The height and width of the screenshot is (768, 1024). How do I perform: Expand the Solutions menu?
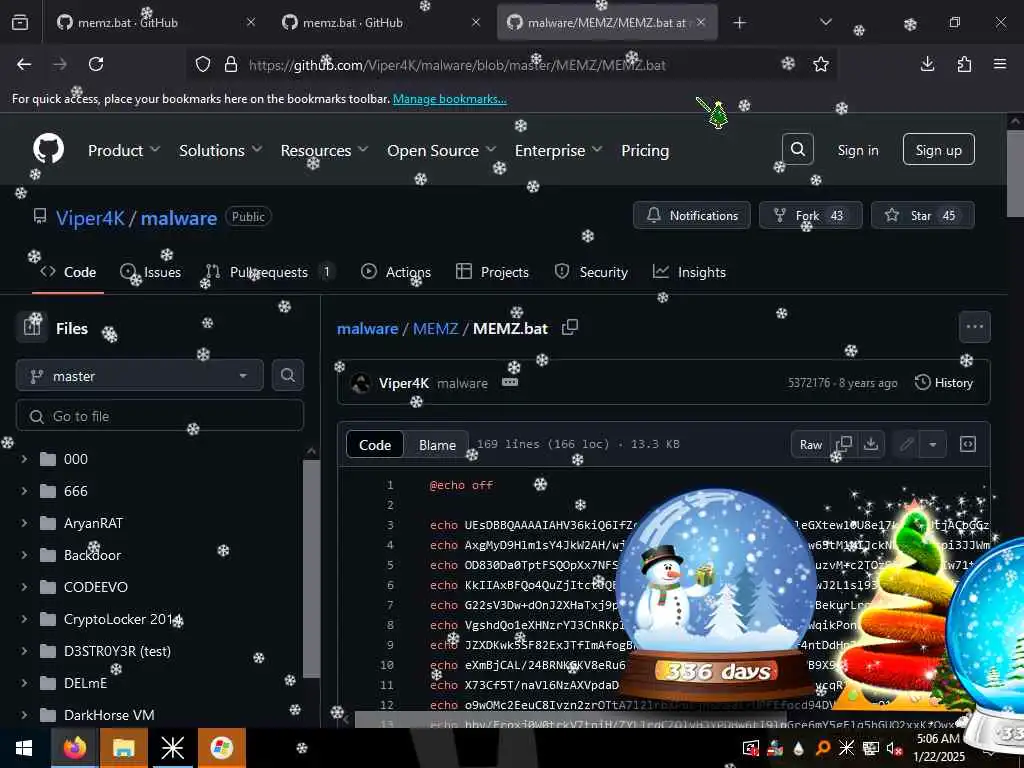[x=221, y=150]
